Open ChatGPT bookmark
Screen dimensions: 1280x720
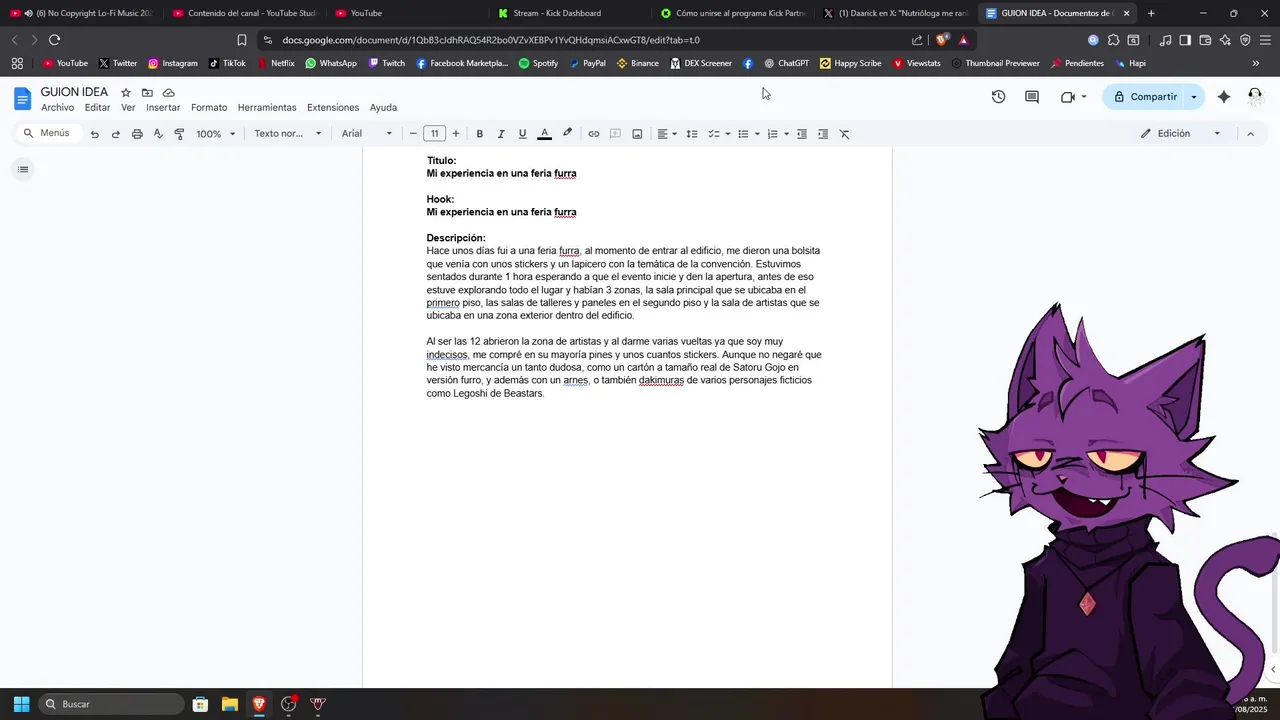point(787,63)
